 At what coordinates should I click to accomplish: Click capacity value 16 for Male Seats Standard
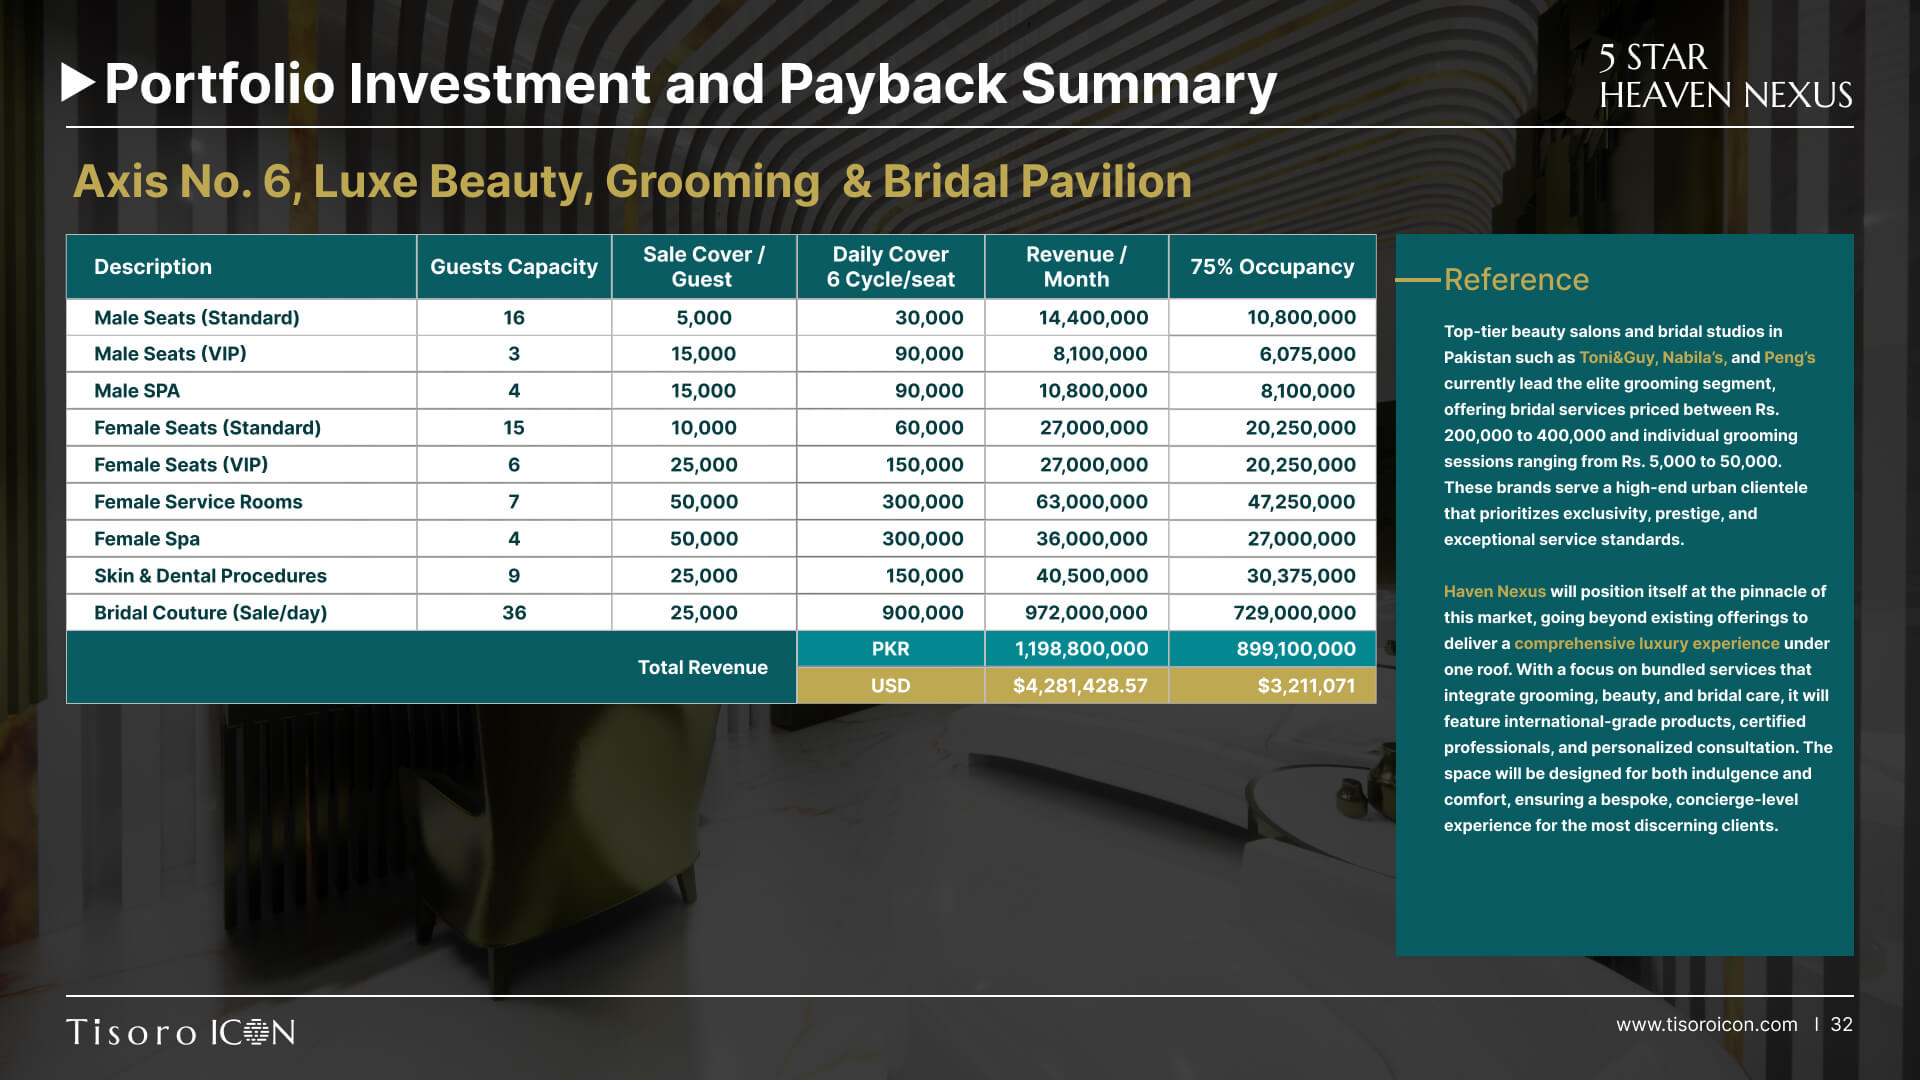514,318
